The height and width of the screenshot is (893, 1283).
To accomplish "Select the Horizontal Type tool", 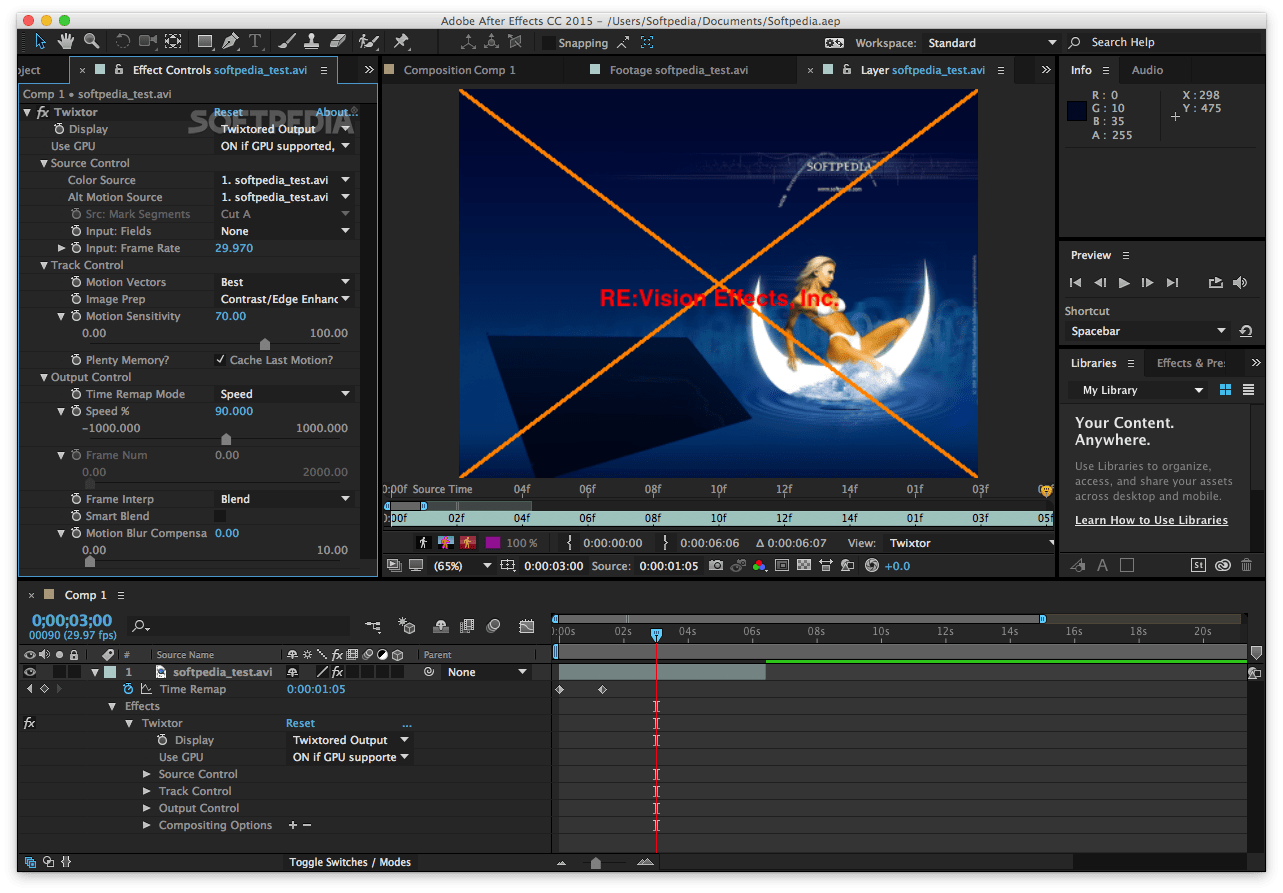I will [255, 41].
